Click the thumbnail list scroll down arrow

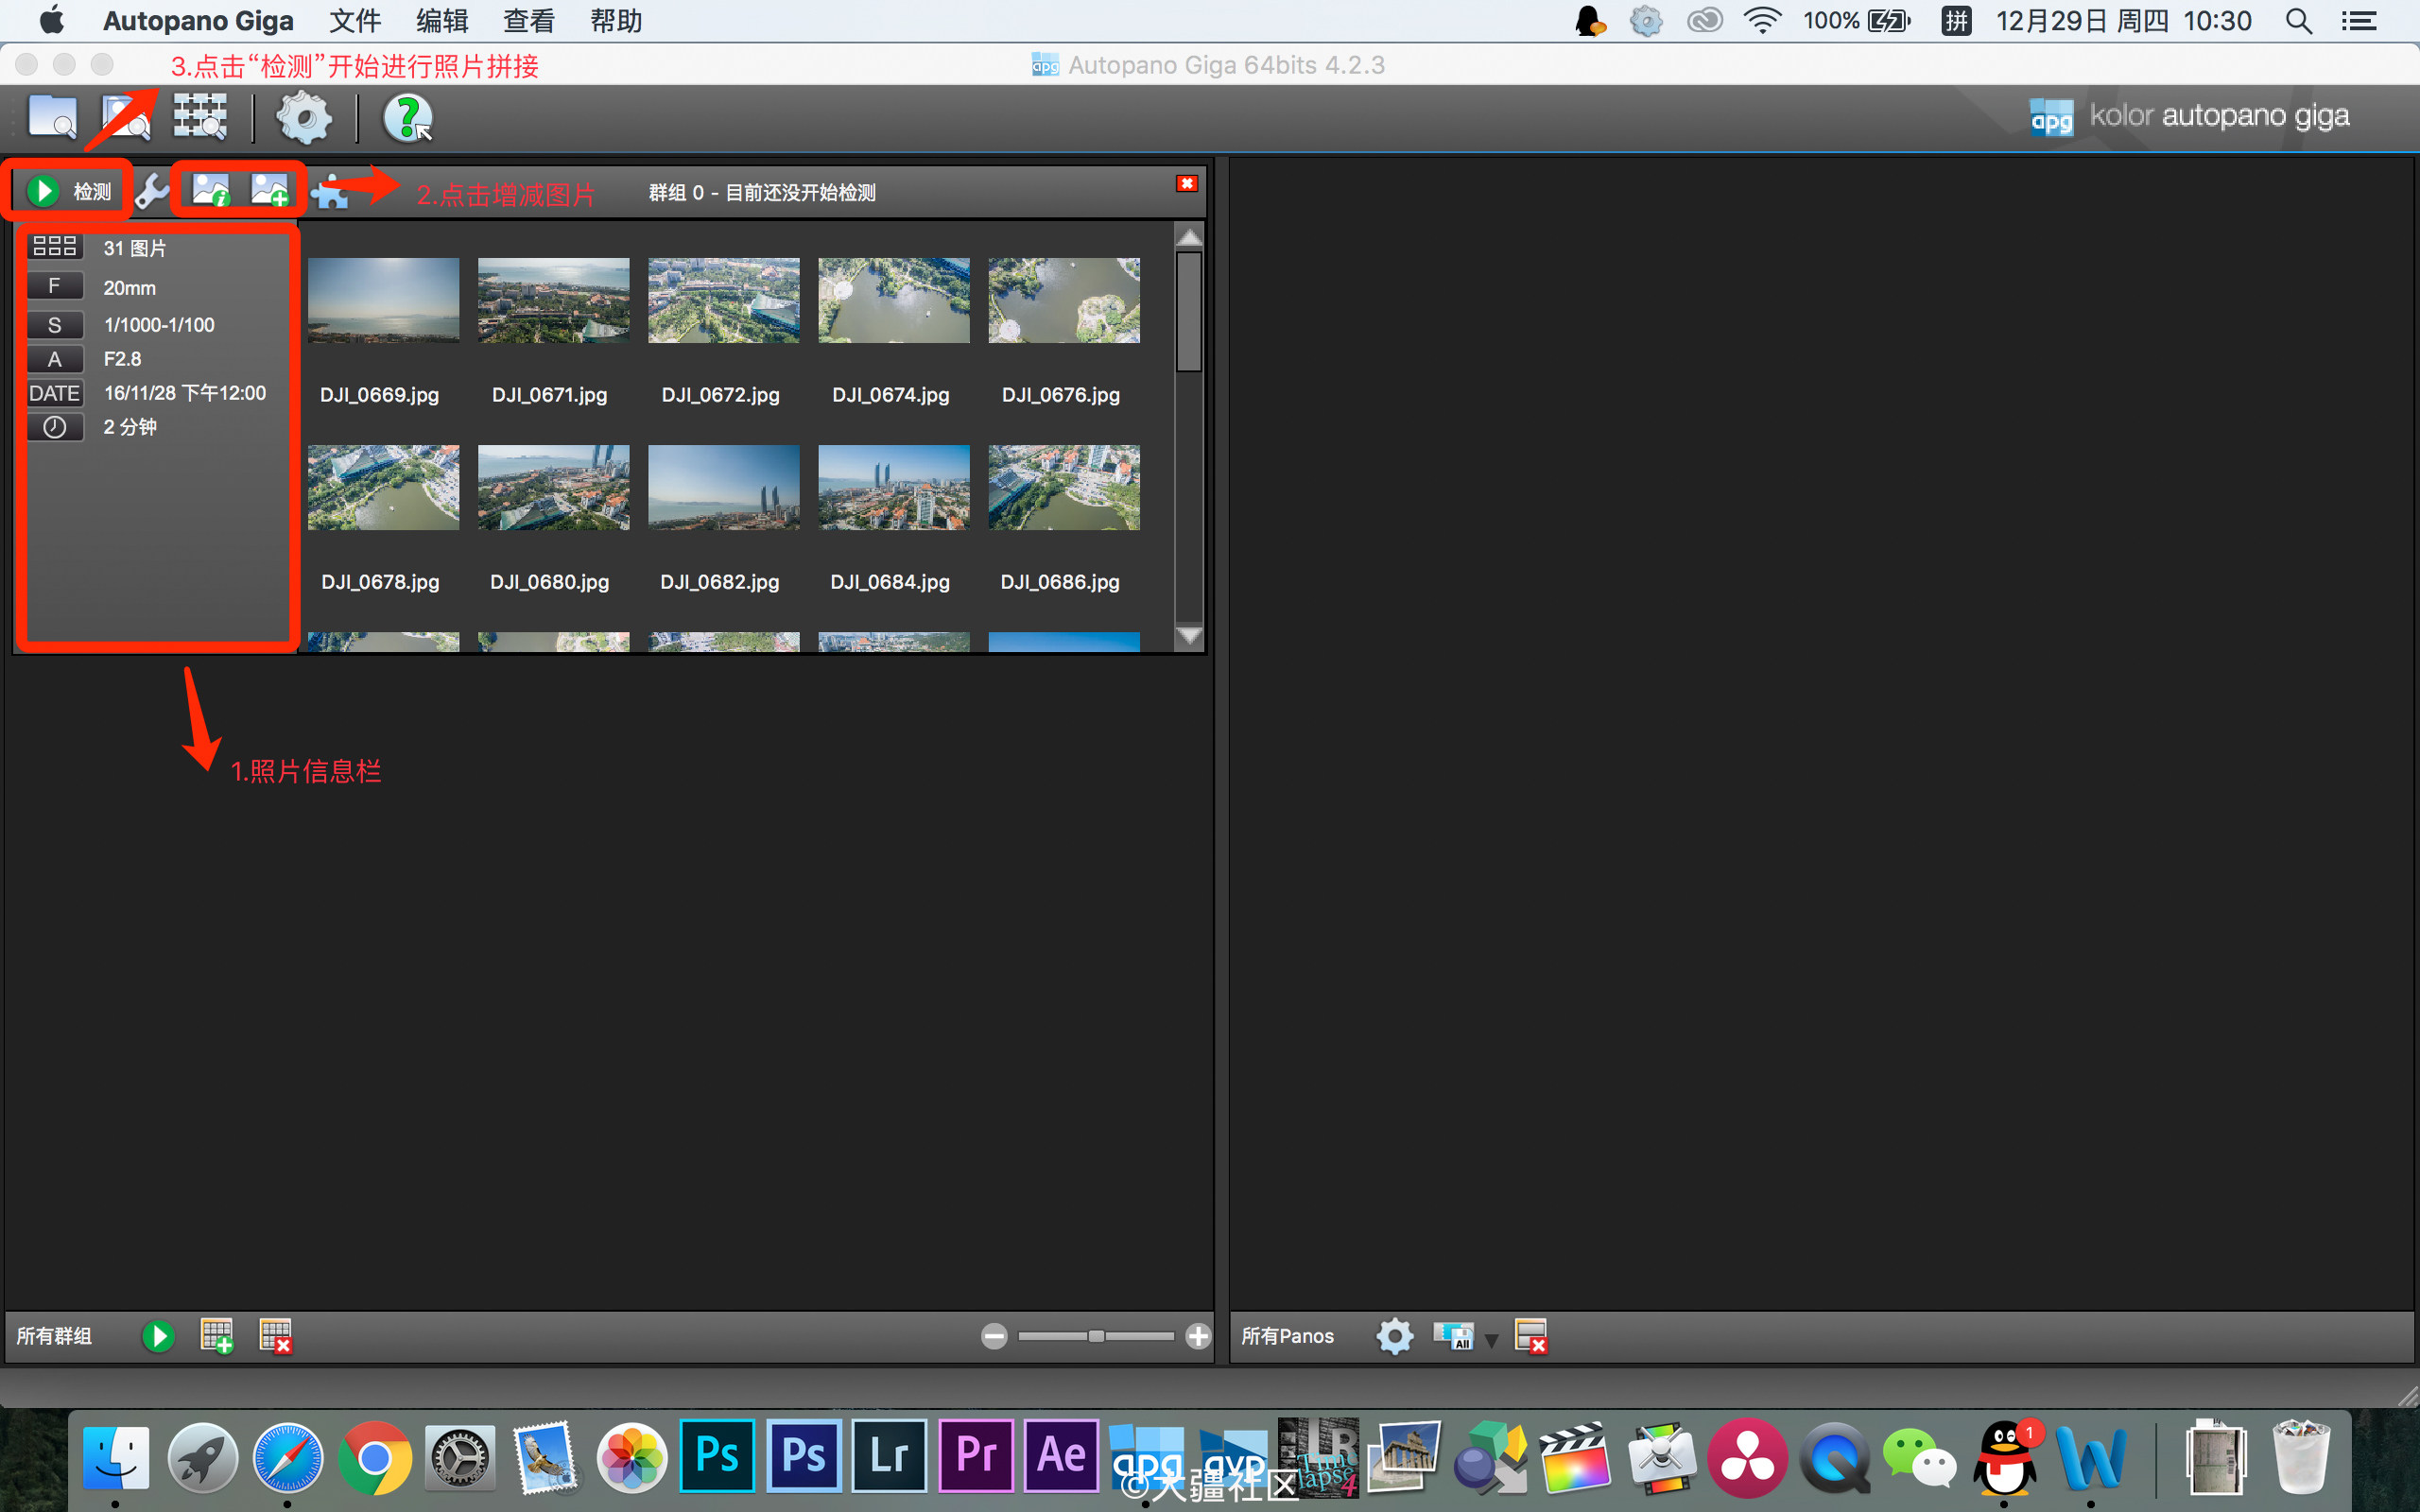(1189, 635)
